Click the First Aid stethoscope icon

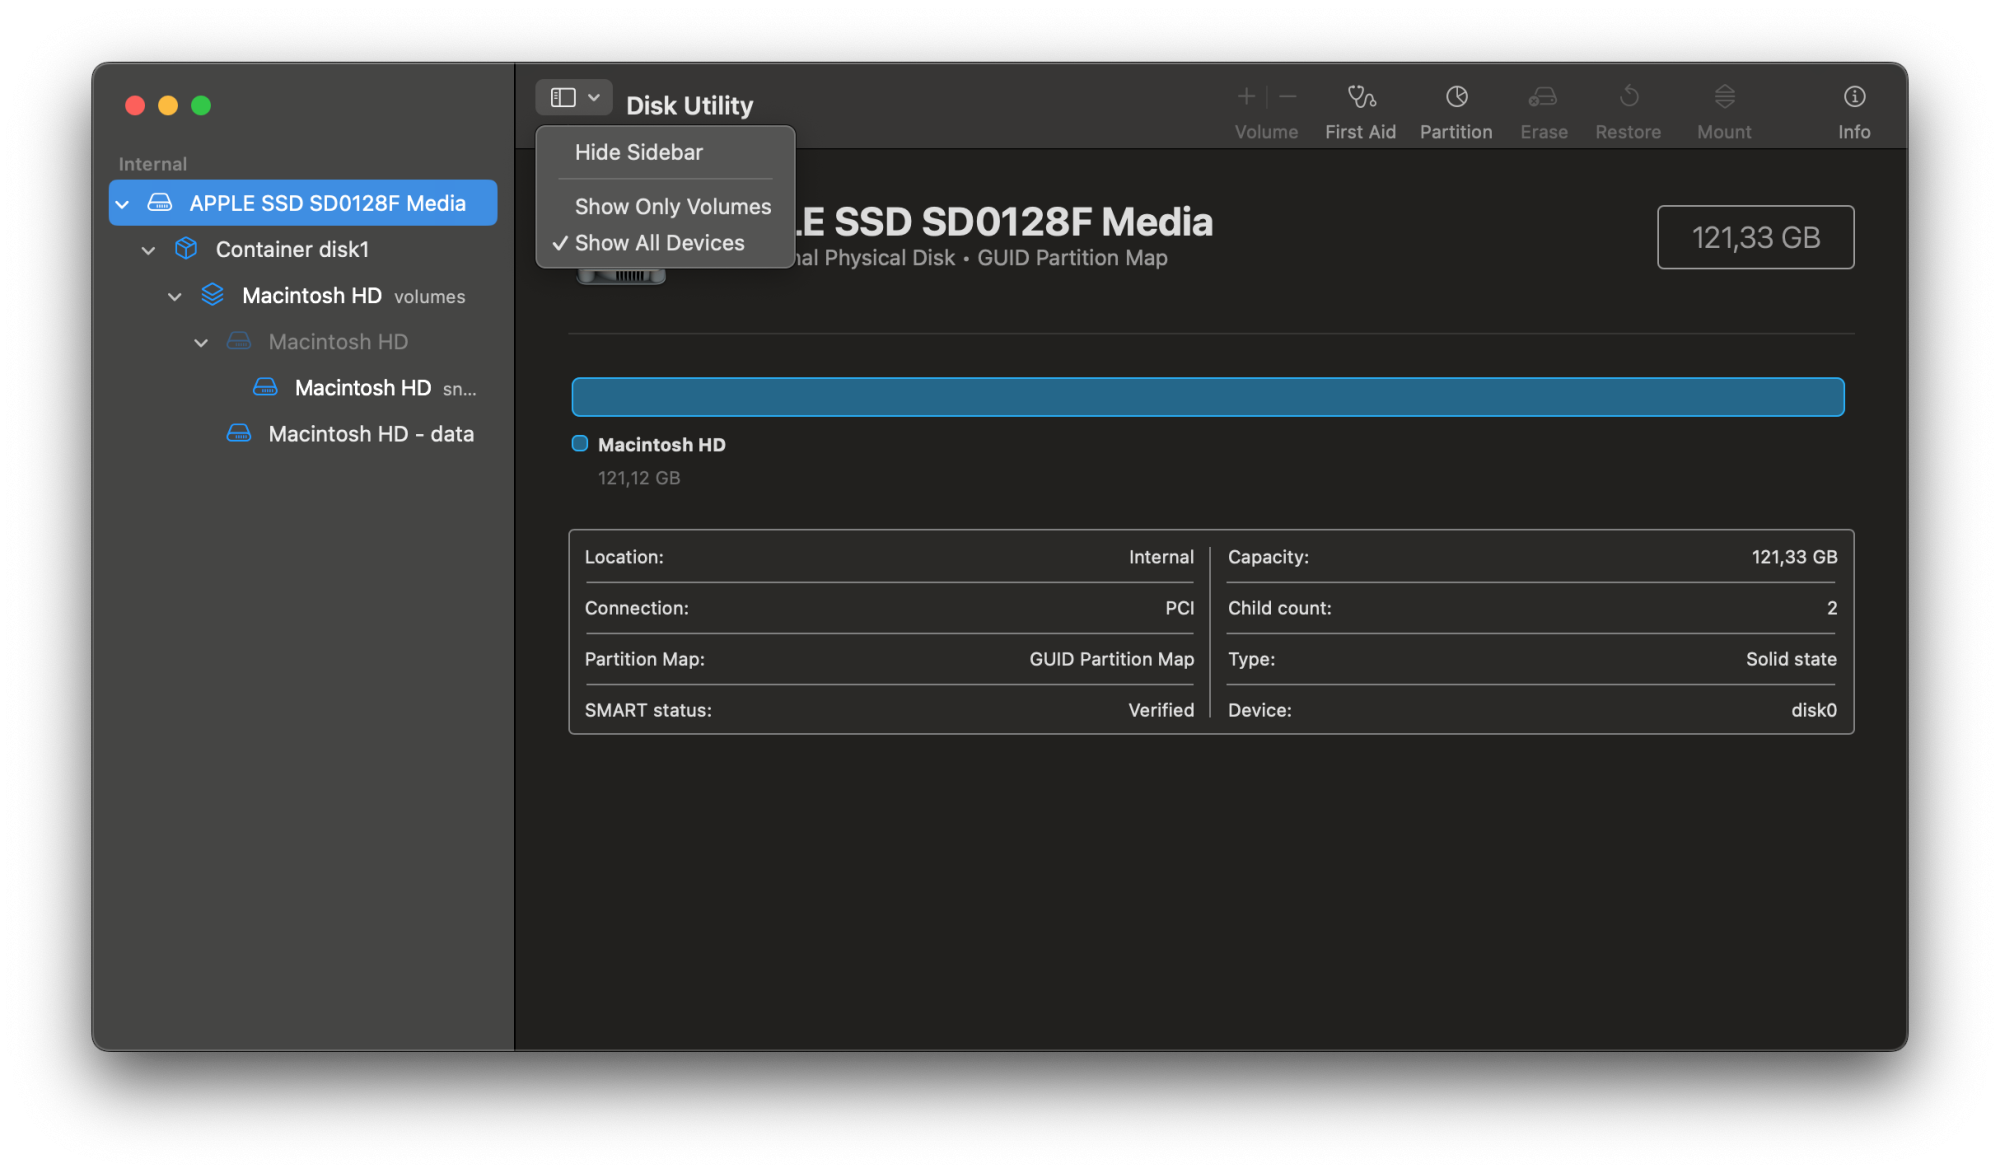[1360, 97]
